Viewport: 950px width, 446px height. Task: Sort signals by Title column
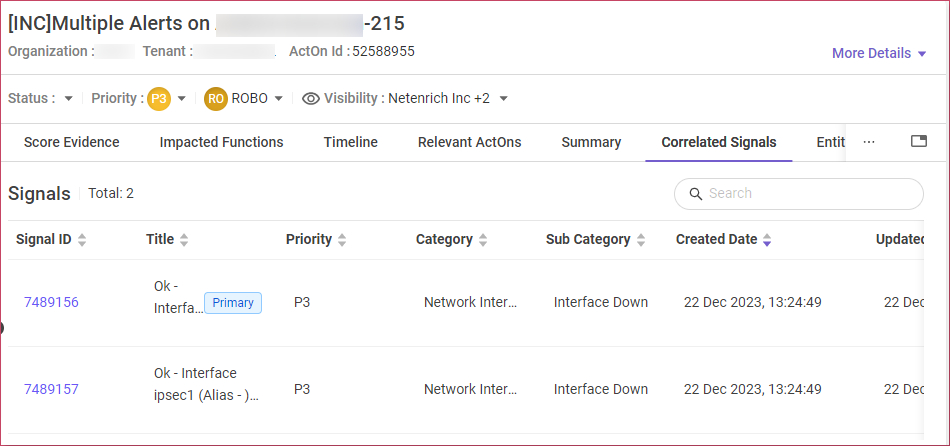(184, 240)
